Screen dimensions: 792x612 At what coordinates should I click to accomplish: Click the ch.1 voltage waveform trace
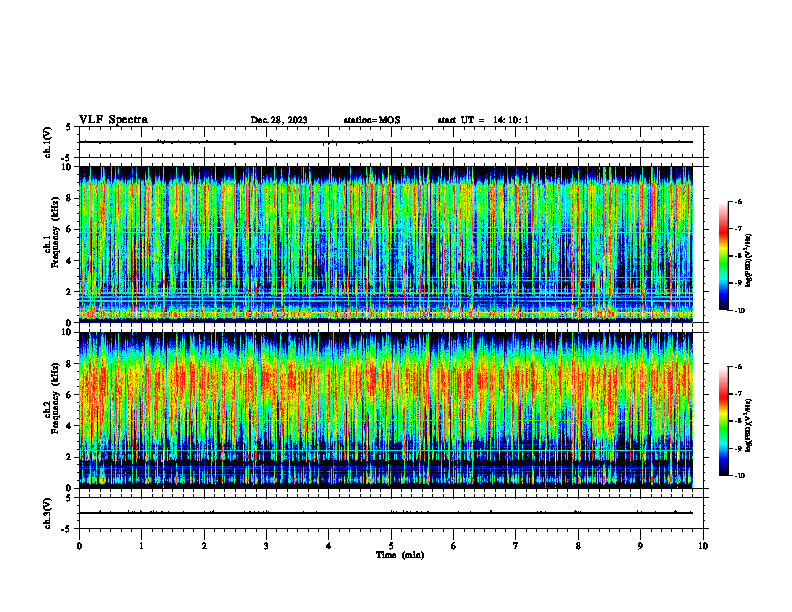click(386, 142)
